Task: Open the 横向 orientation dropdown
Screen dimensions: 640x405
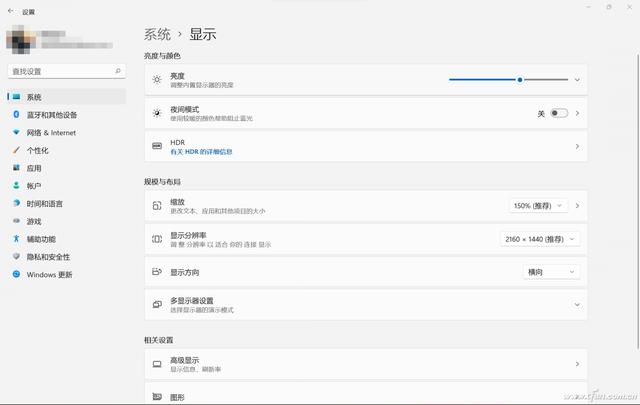Action: [x=551, y=272]
